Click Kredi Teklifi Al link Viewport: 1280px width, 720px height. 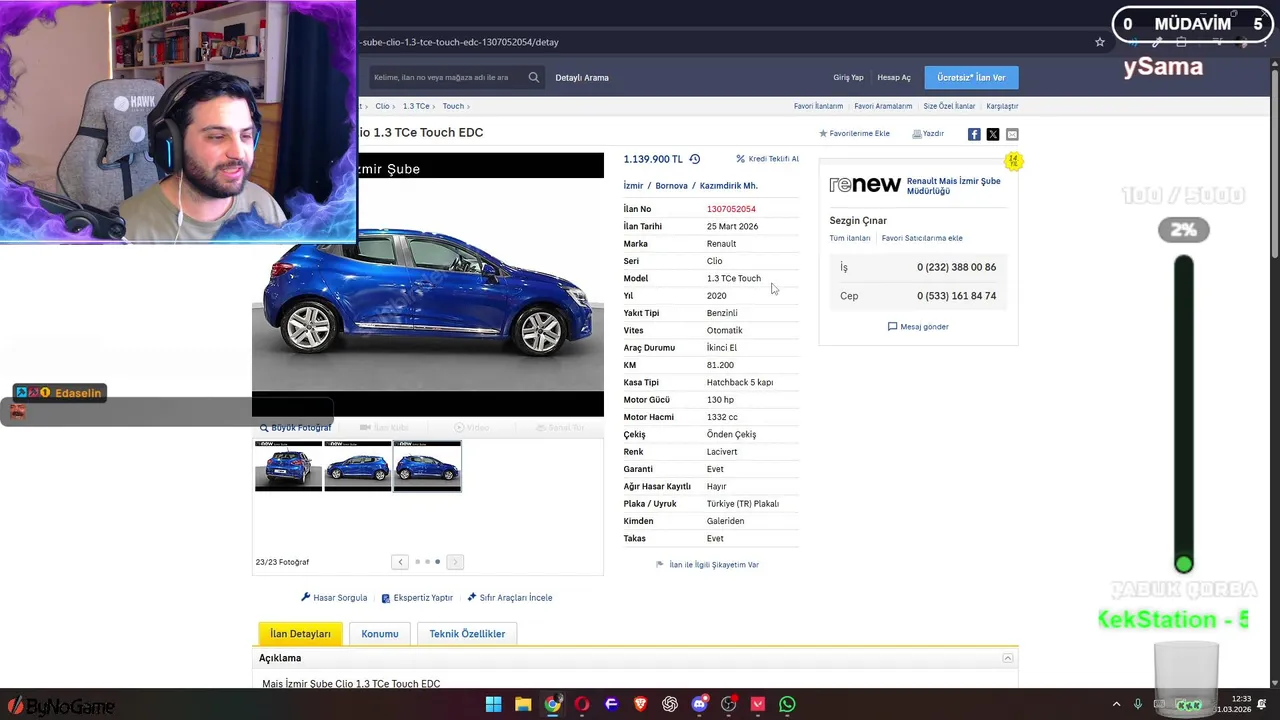(768, 159)
